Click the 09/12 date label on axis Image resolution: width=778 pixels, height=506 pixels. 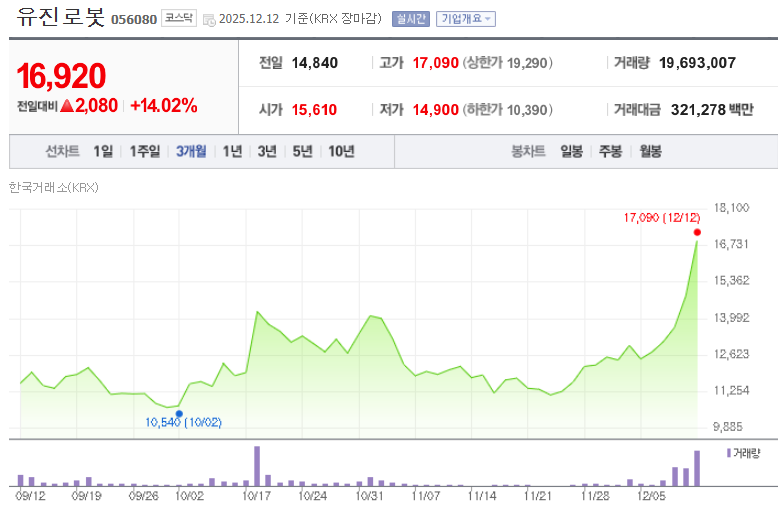click(31, 496)
